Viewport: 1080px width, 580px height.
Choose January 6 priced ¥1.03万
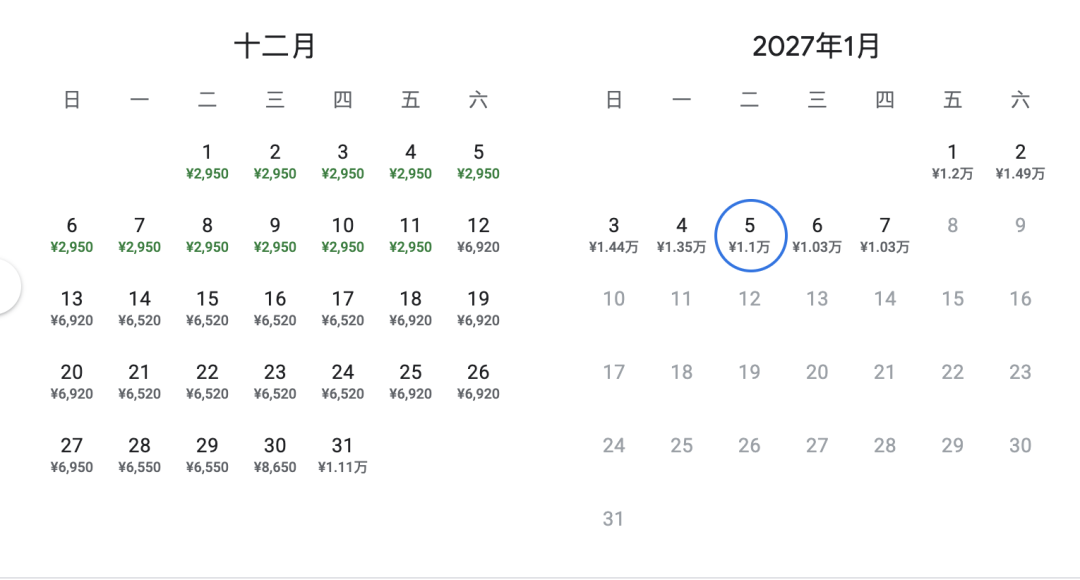tap(817, 235)
